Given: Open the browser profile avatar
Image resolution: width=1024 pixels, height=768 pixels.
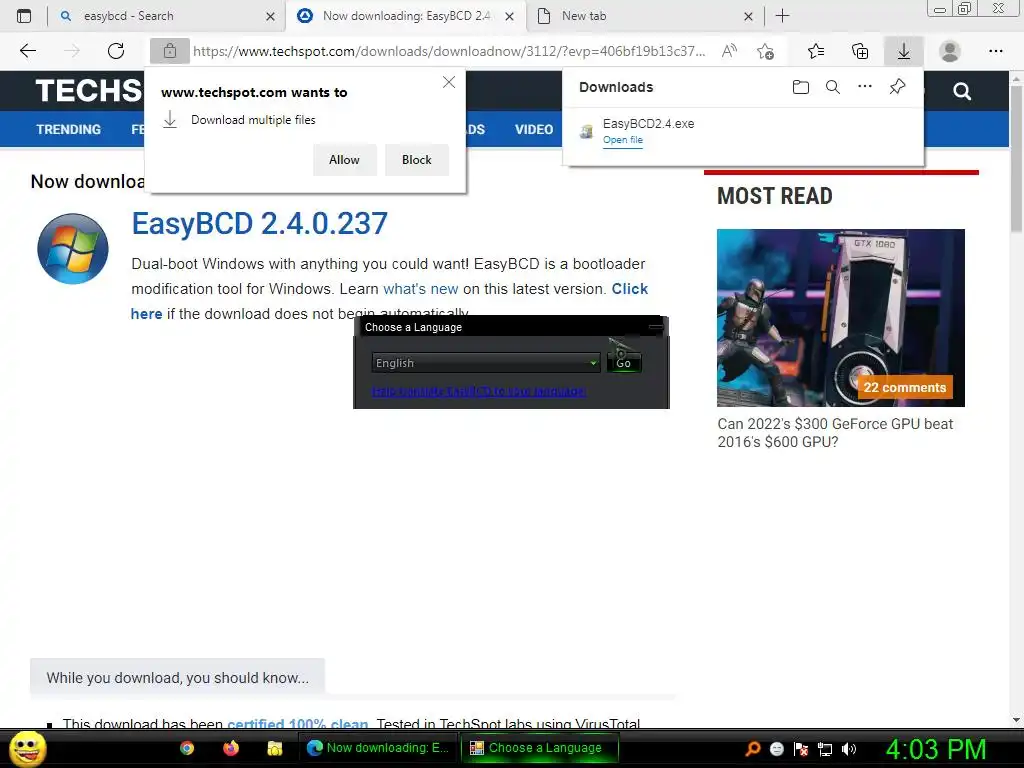Looking at the screenshot, I should (x=950, y=51).
